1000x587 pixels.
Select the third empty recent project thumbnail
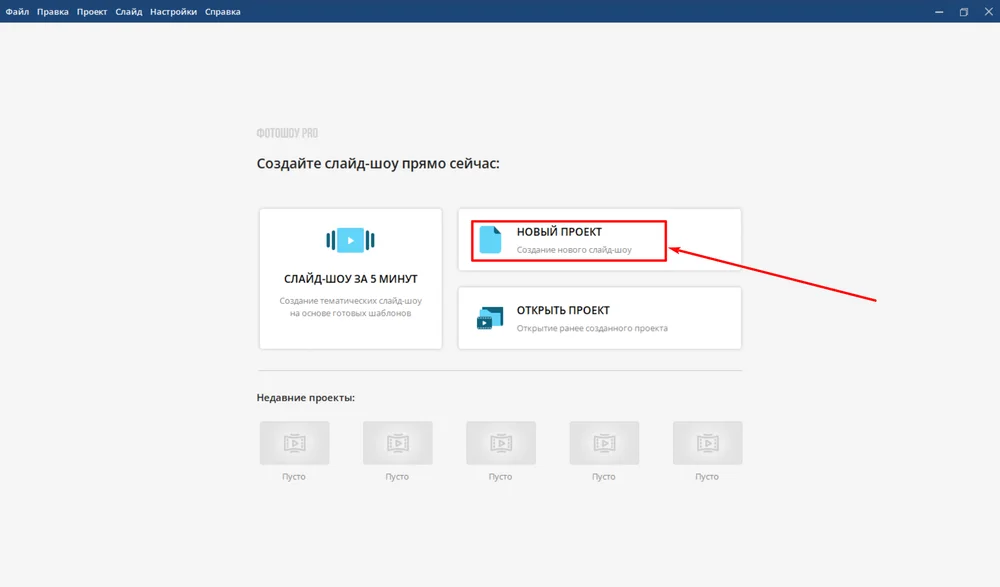pyautogui.click(x=501, y=442)
